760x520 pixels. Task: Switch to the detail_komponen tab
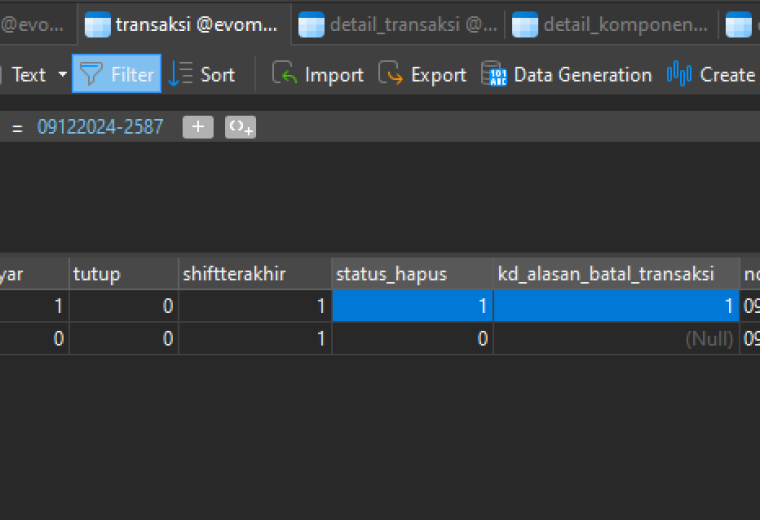(x=611, y=24)
